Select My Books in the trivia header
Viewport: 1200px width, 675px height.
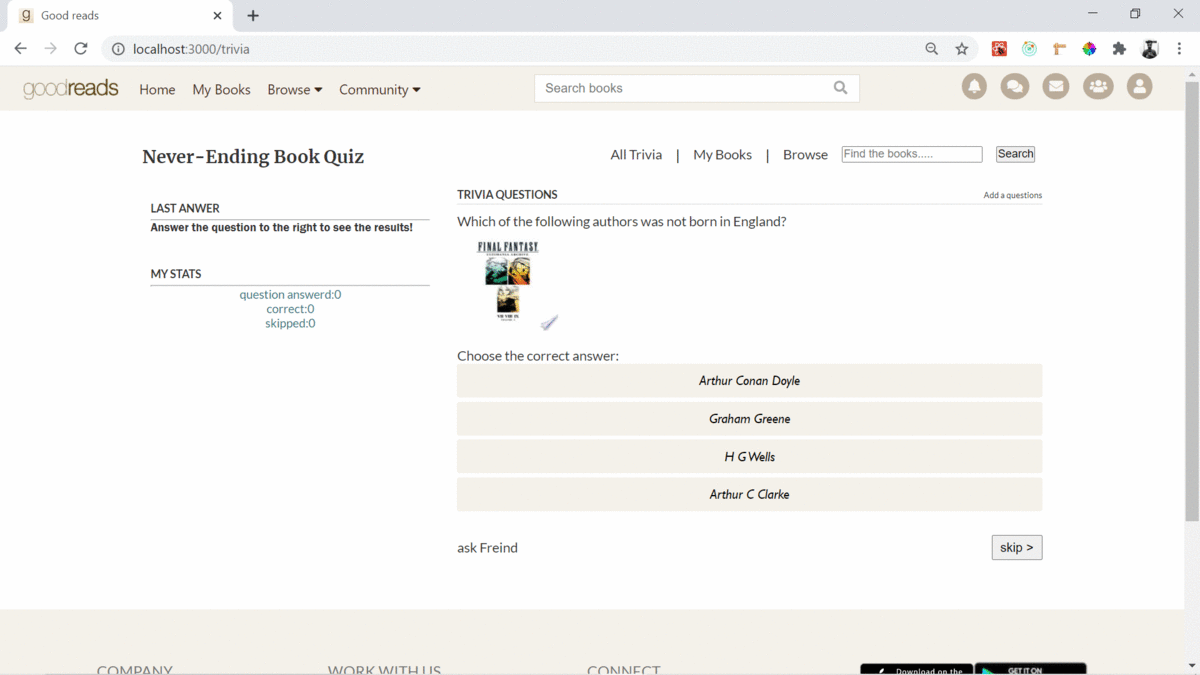pyautogui.click(x=722, y=154)
